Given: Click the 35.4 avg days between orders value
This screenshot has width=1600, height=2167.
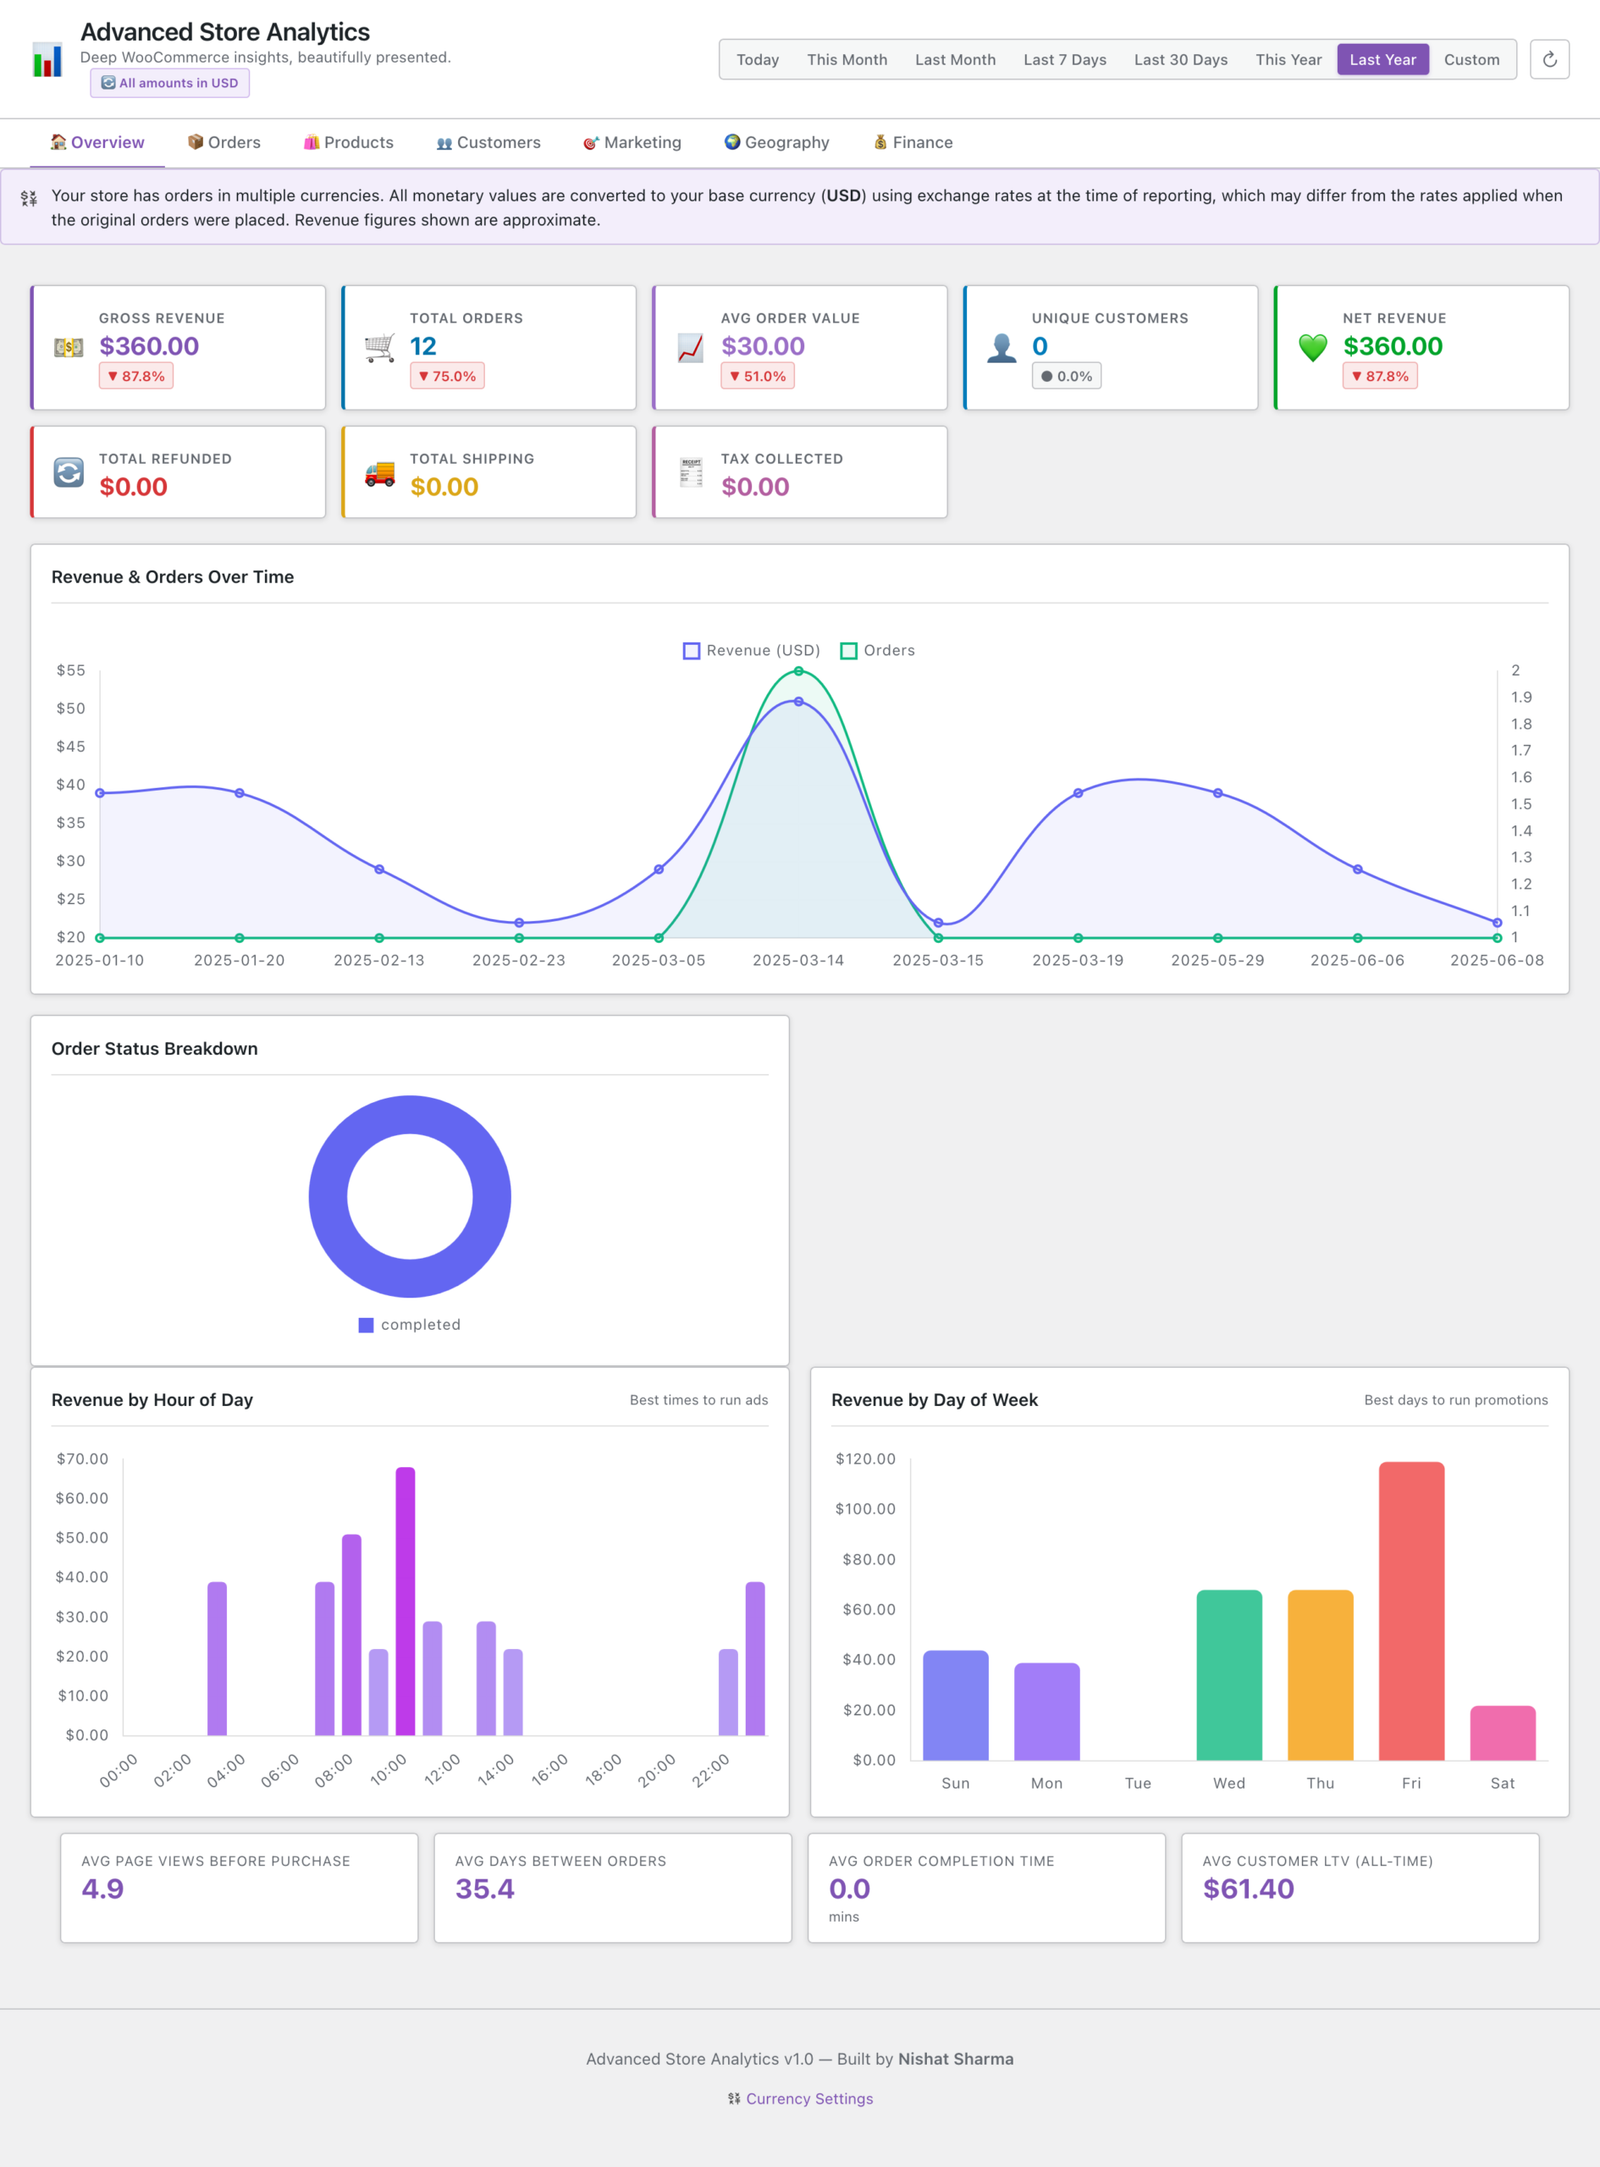Looking at the screenshot, I should (485, 1888).
